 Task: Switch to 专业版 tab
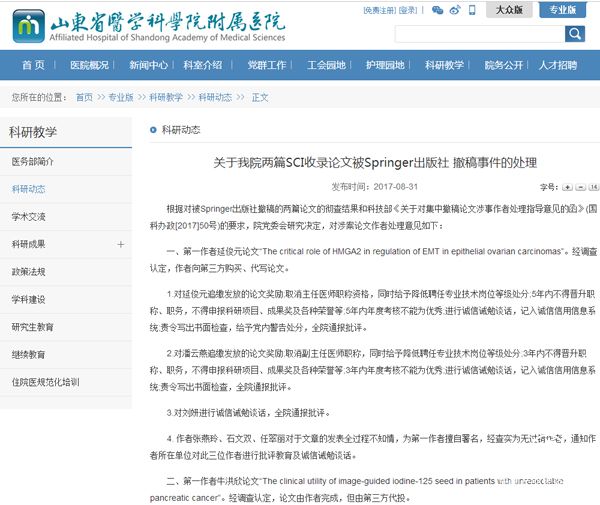[562, 10]
